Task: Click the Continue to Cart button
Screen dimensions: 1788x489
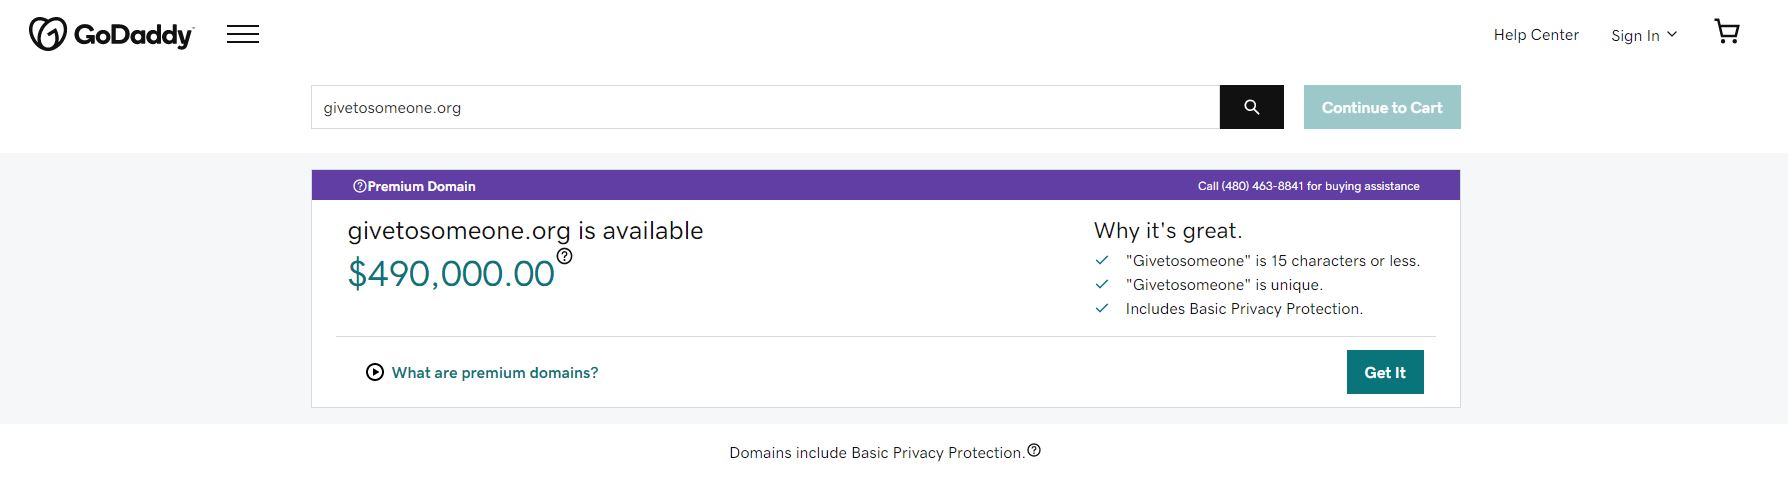Action: [x=1382, y=107]
